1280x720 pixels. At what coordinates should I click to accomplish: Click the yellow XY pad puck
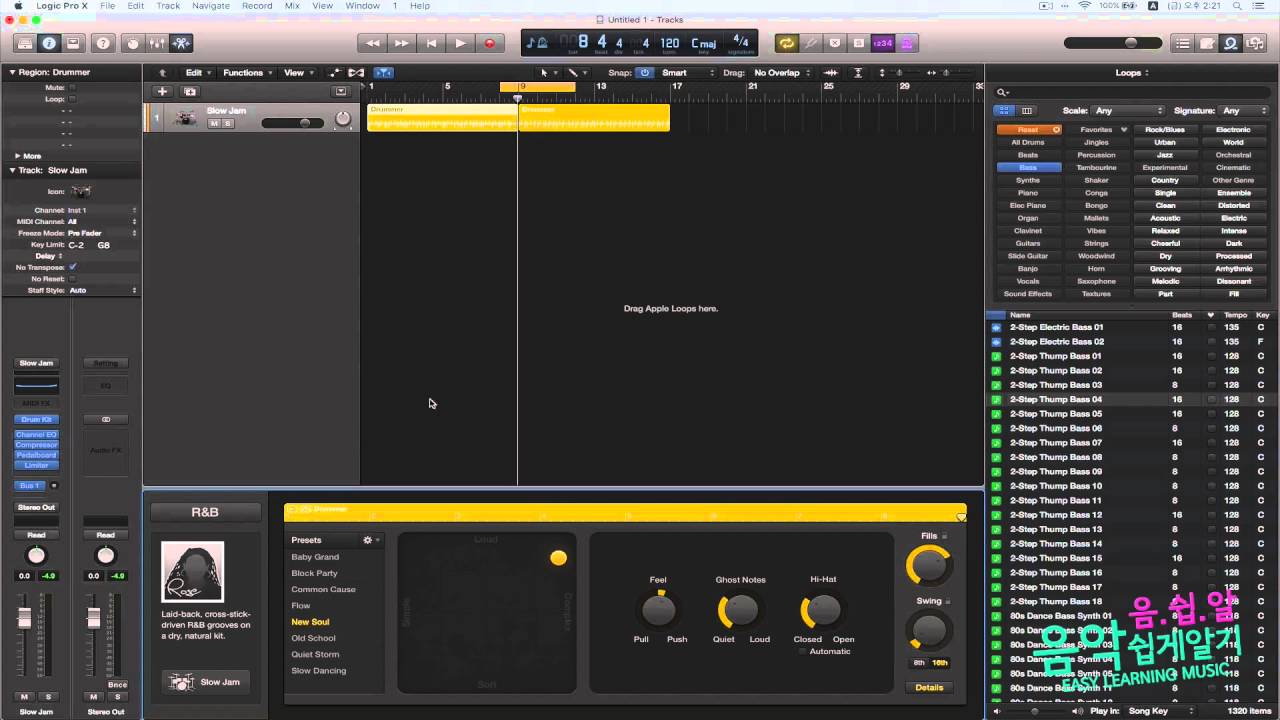coord(558,558)
